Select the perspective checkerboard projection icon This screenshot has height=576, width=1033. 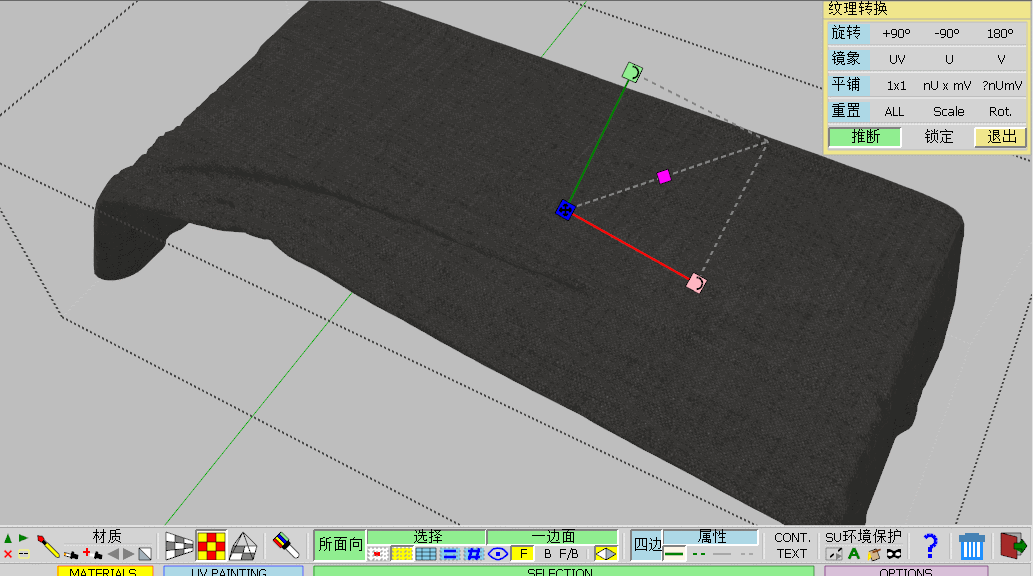coord(179,545)
